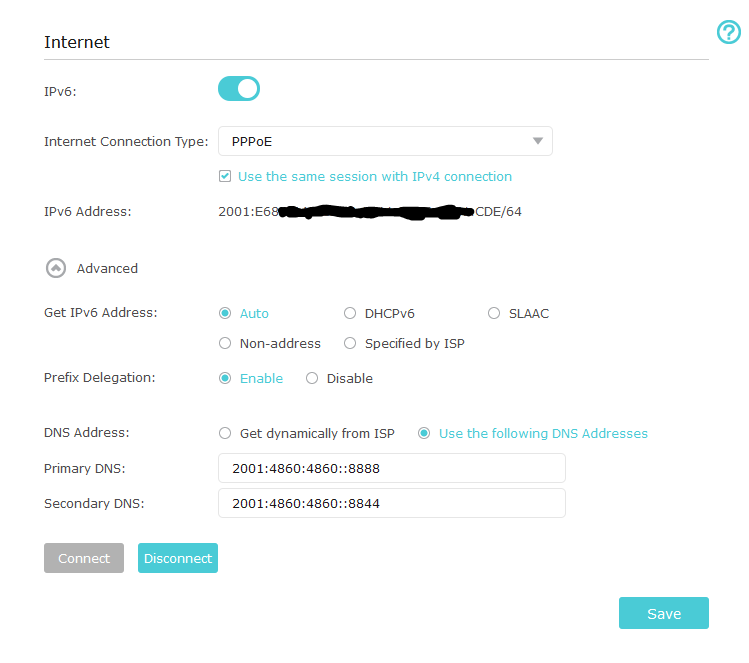Uncheck Use the same session with IPv4
Screen dimensions: 749x663
tap(225, 177)
